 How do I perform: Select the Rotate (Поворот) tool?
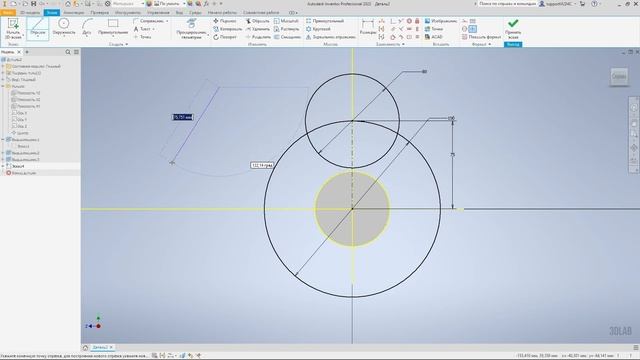225,37
